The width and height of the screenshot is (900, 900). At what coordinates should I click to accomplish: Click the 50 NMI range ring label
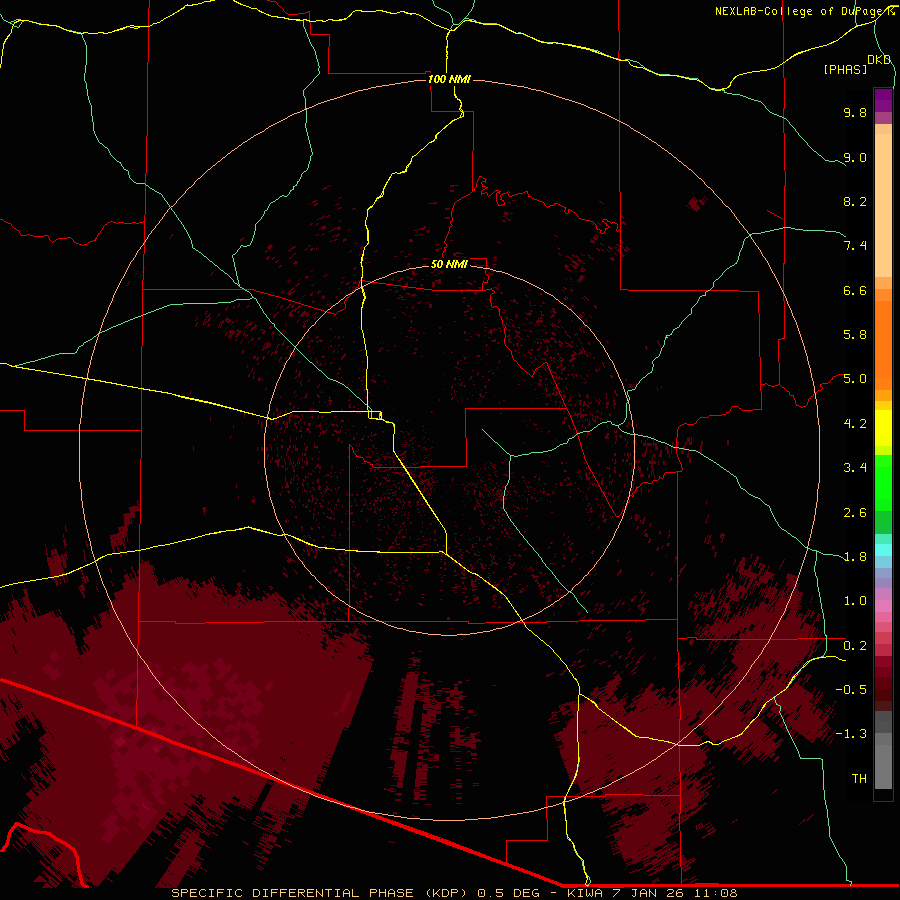click(449, 264)
